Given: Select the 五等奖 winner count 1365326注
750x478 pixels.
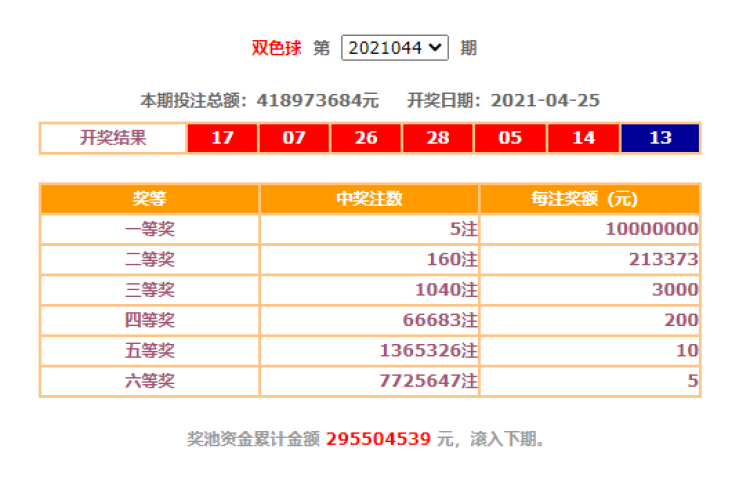Looking at the screenshot, I should [429, 351].
